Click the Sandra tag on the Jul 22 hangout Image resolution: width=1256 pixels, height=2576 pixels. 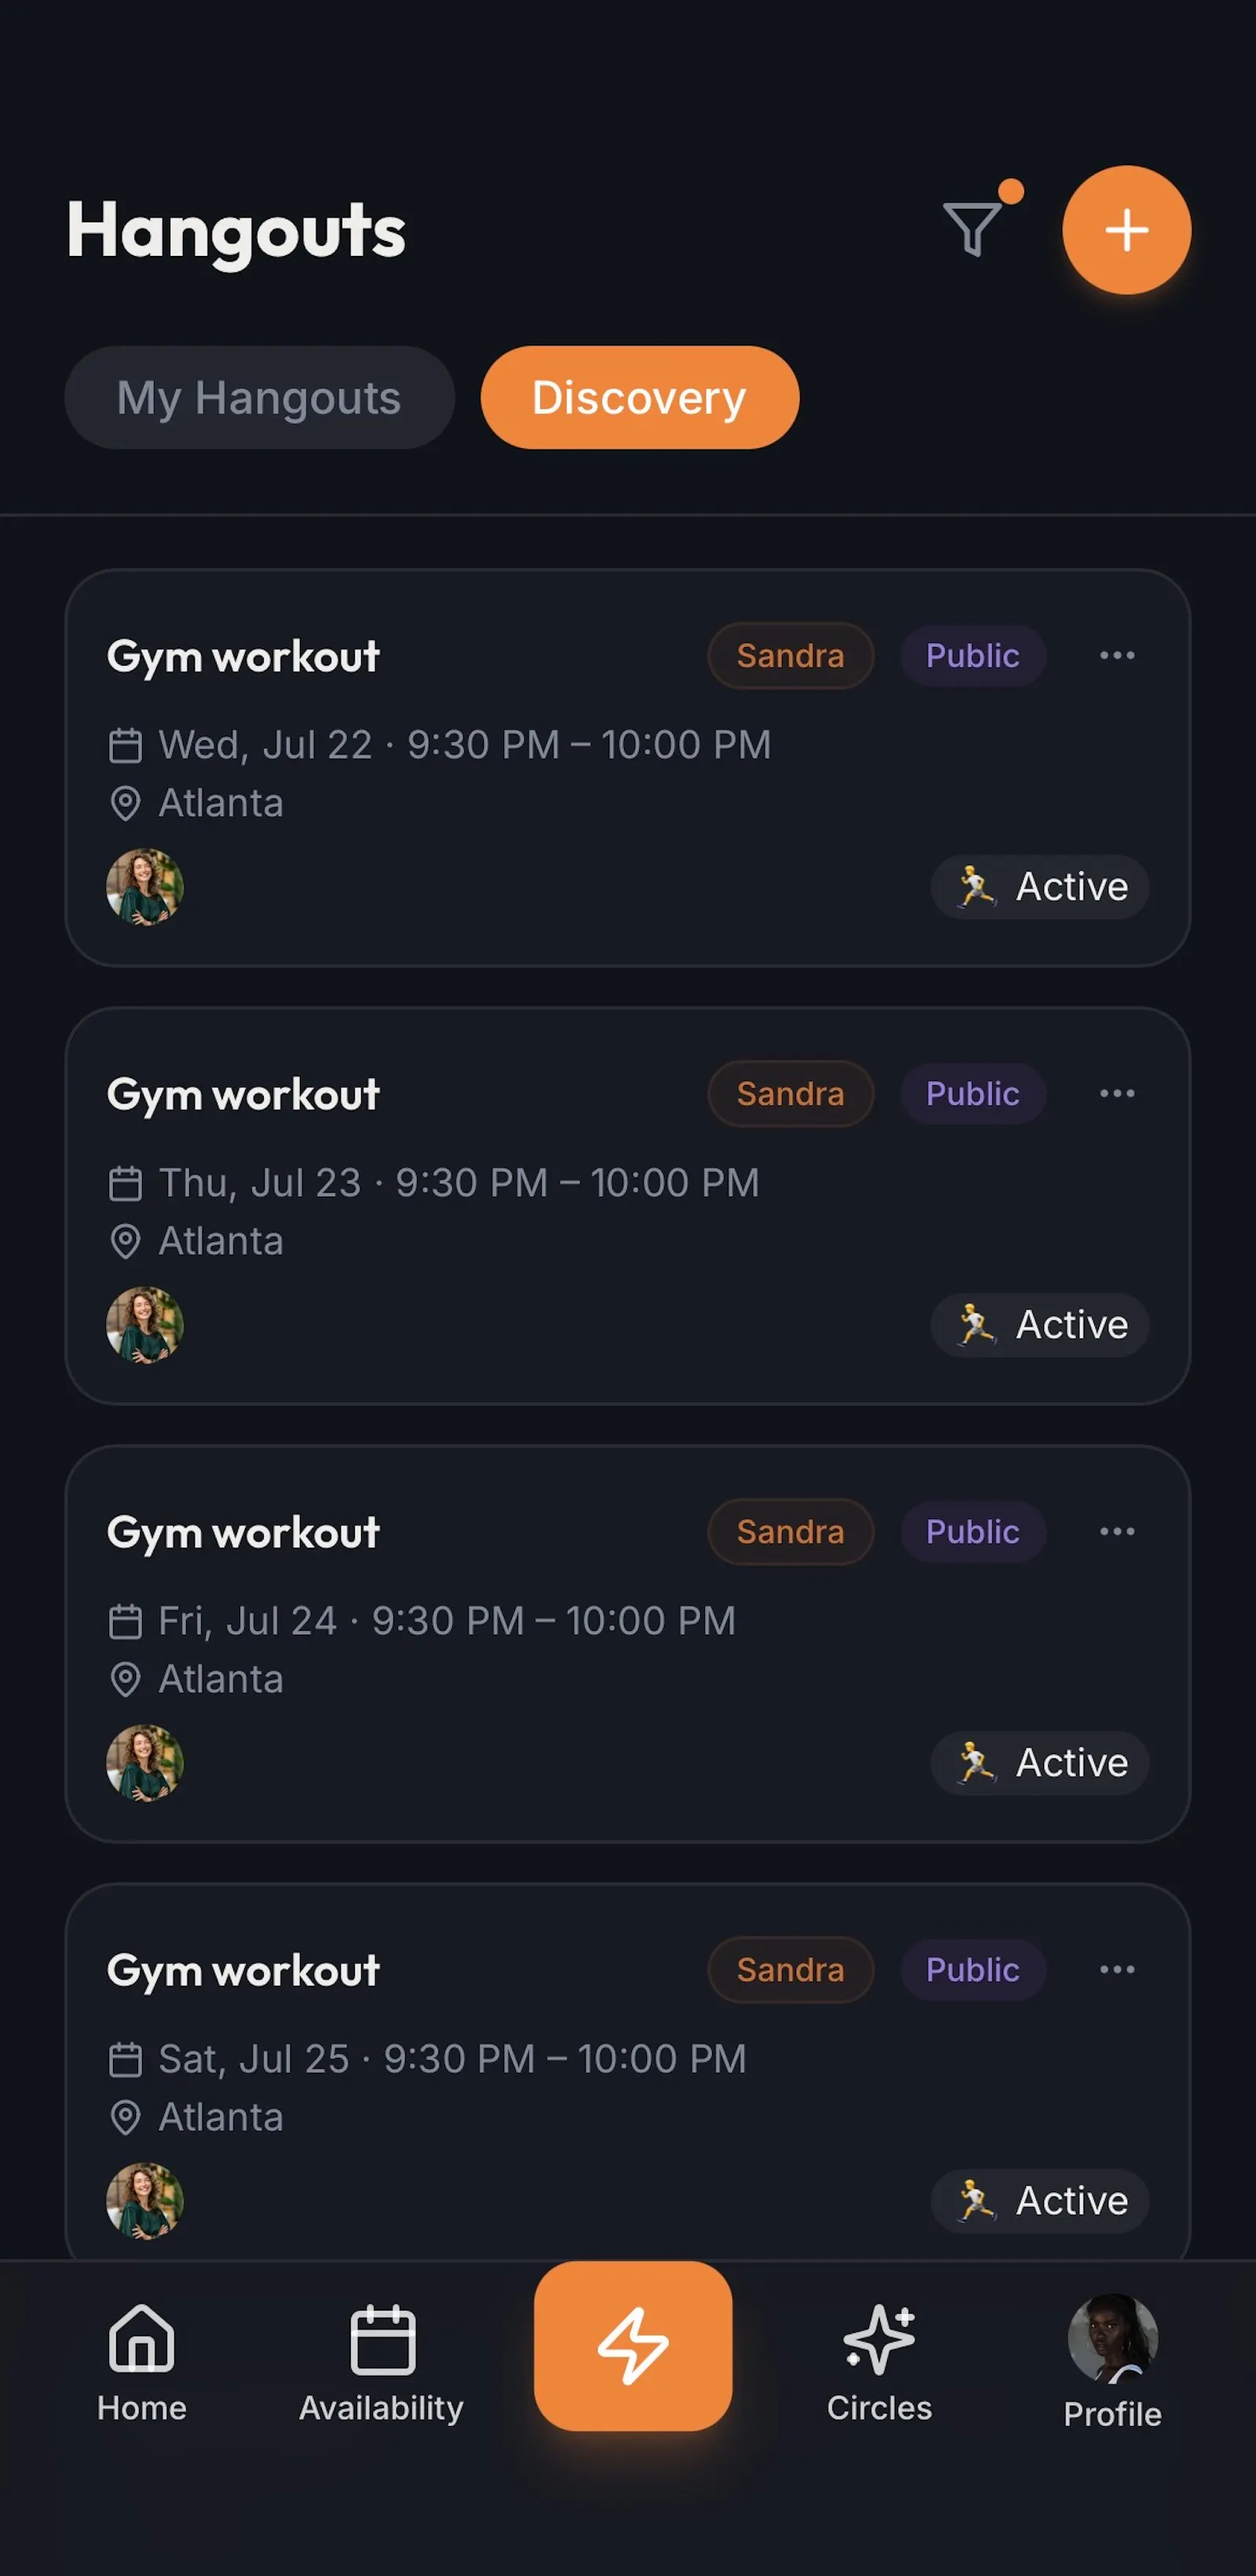[790, 655]
